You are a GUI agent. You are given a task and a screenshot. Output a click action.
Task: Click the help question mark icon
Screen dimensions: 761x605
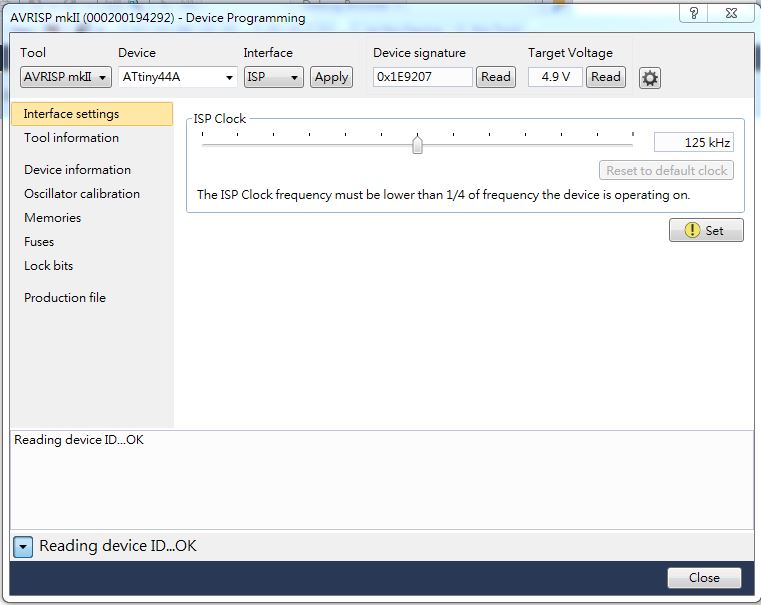(694, 13)
